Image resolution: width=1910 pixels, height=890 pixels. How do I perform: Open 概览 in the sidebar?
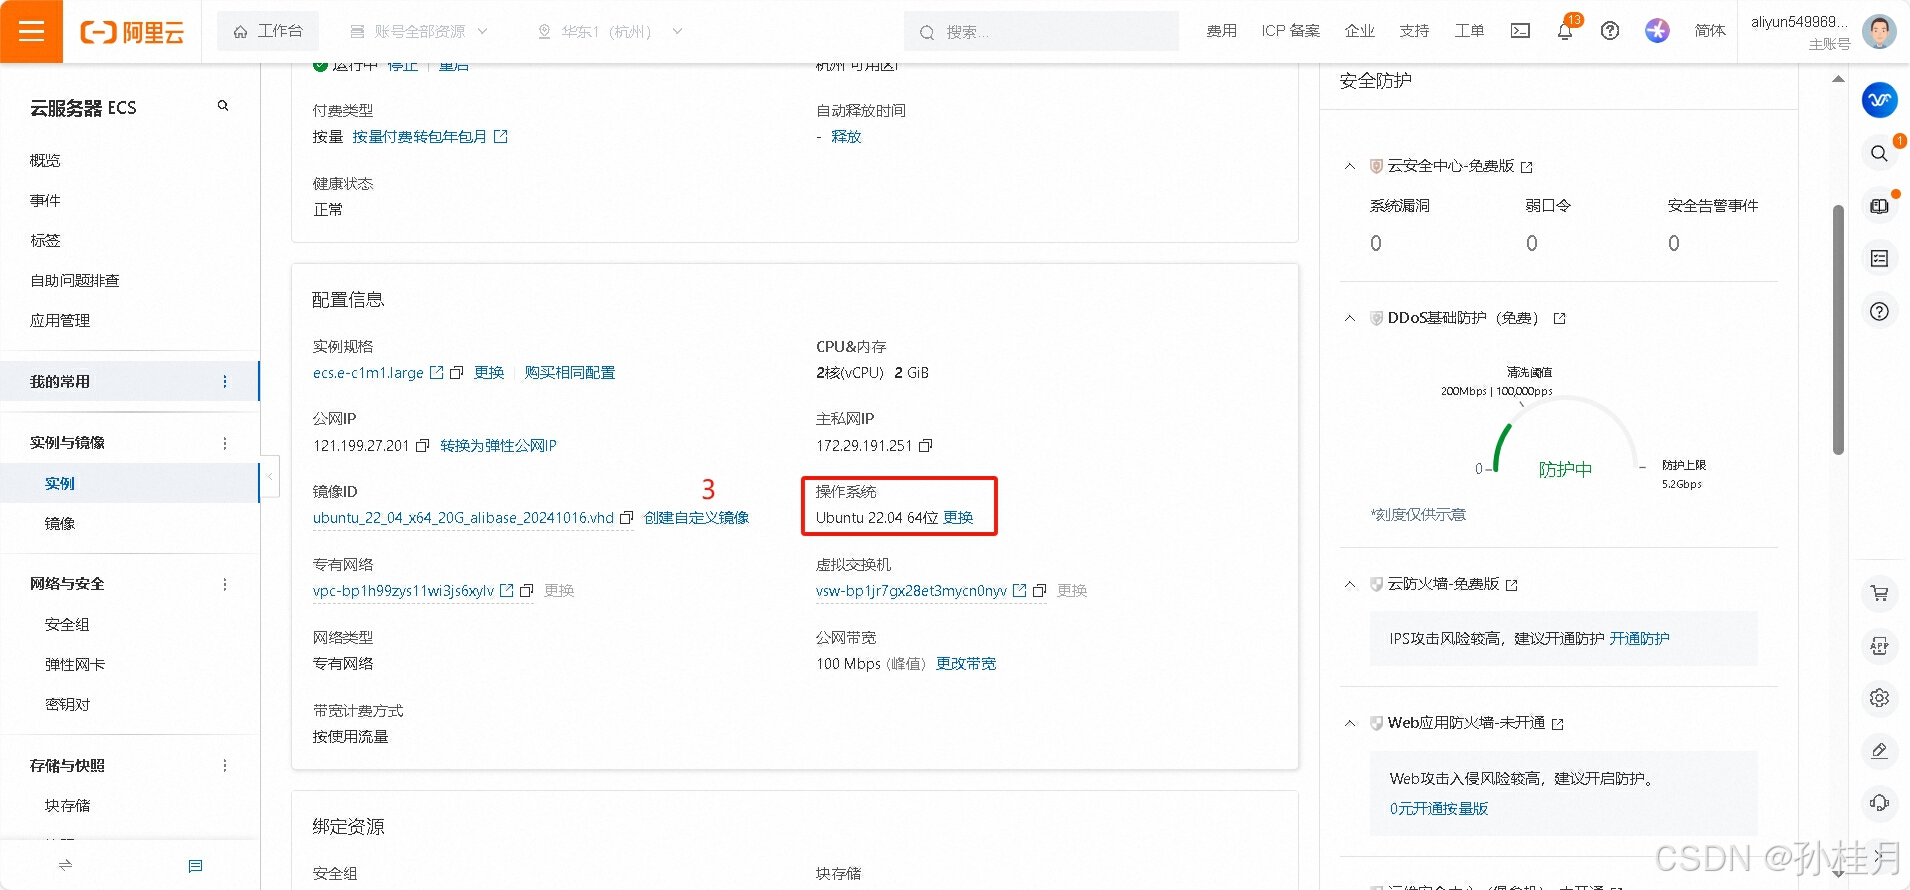45,160
